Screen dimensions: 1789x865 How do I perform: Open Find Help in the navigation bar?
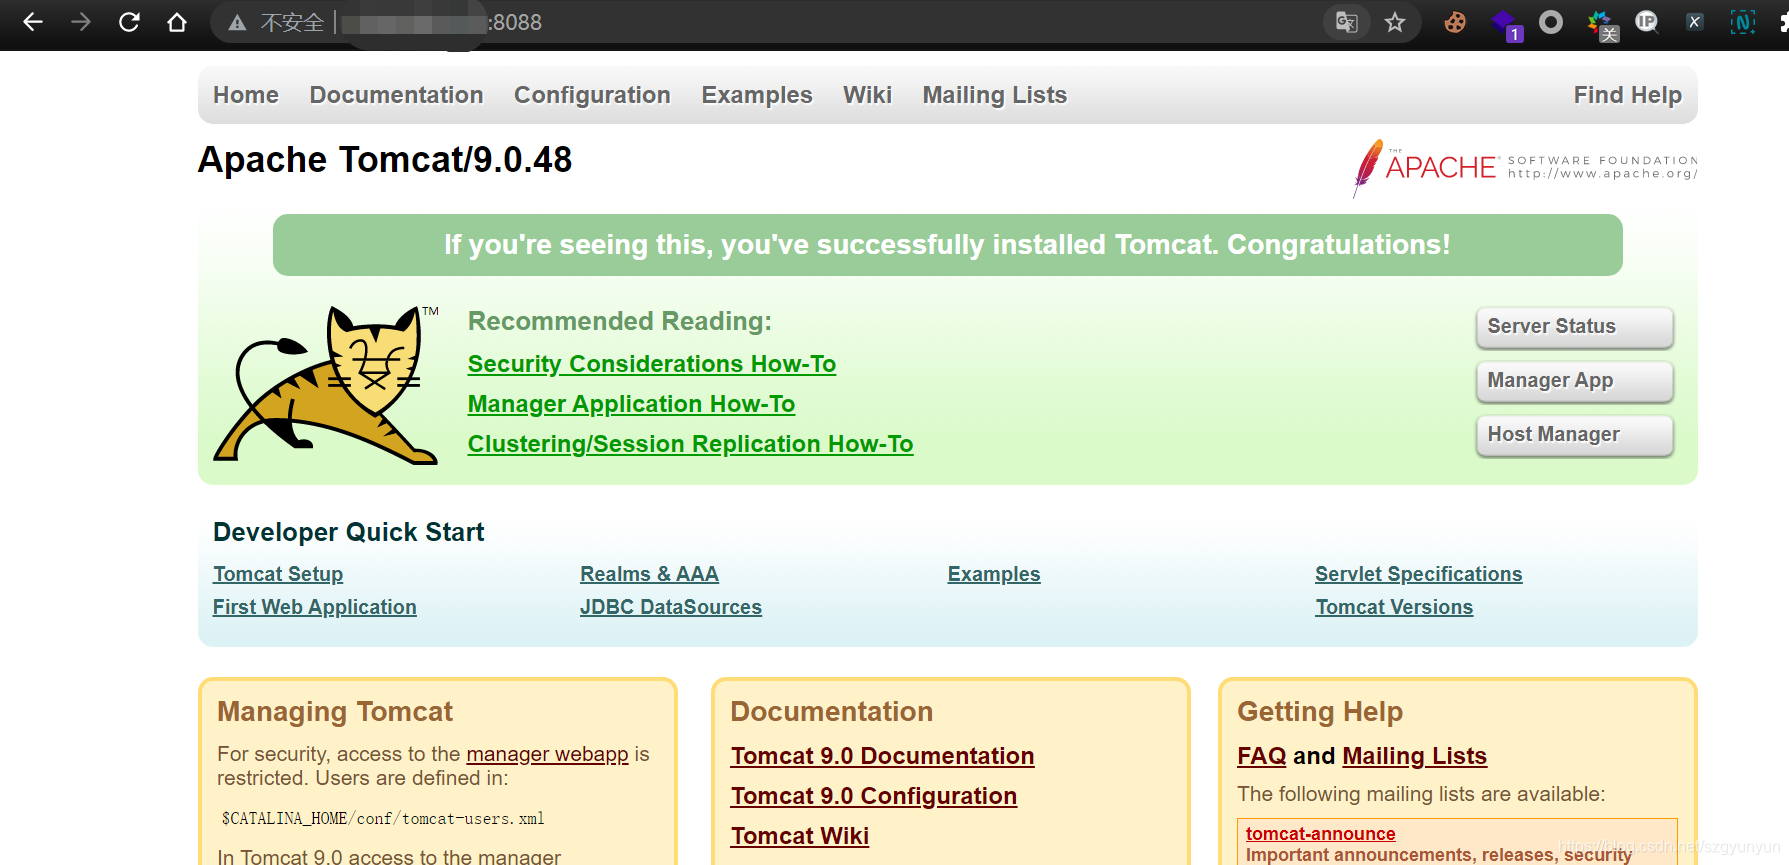[x=1628, y=95]
